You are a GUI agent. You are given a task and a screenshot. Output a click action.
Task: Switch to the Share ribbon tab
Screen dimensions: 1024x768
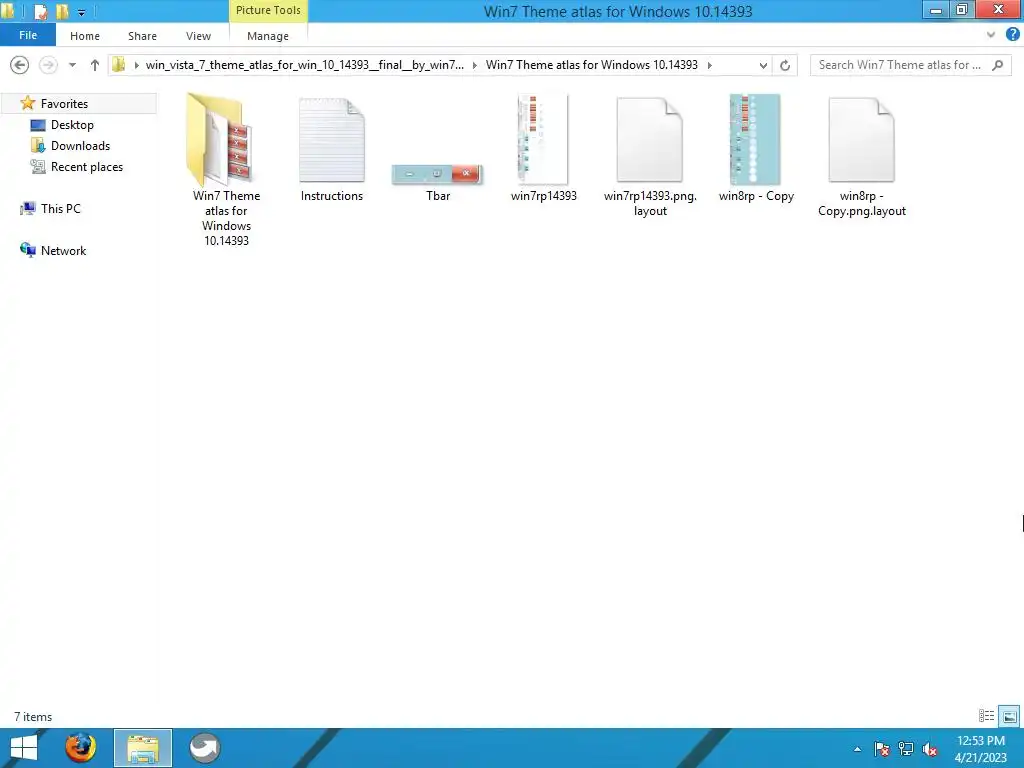(x=142, y=36)
